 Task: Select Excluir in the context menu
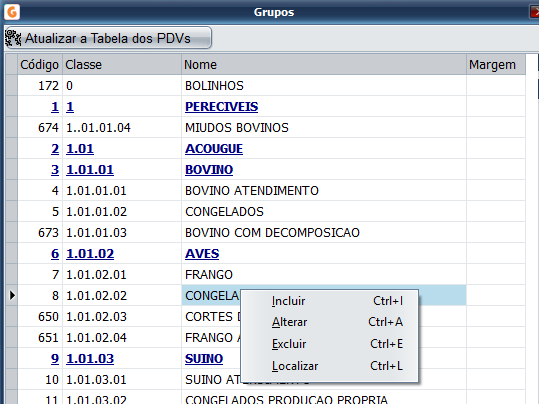pos(329,344)
